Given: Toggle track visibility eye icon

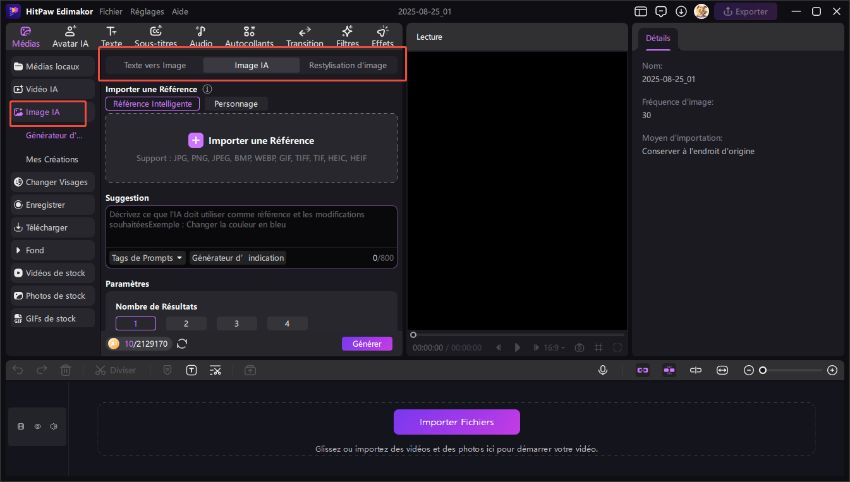Looking at the screenshot, I should [x=37, y=427].
